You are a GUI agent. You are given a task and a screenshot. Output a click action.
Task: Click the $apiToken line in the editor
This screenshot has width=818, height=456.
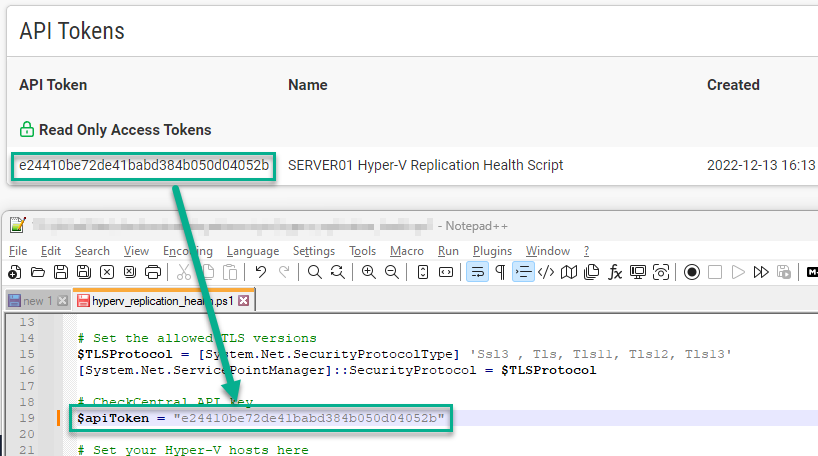coord(260,416)
